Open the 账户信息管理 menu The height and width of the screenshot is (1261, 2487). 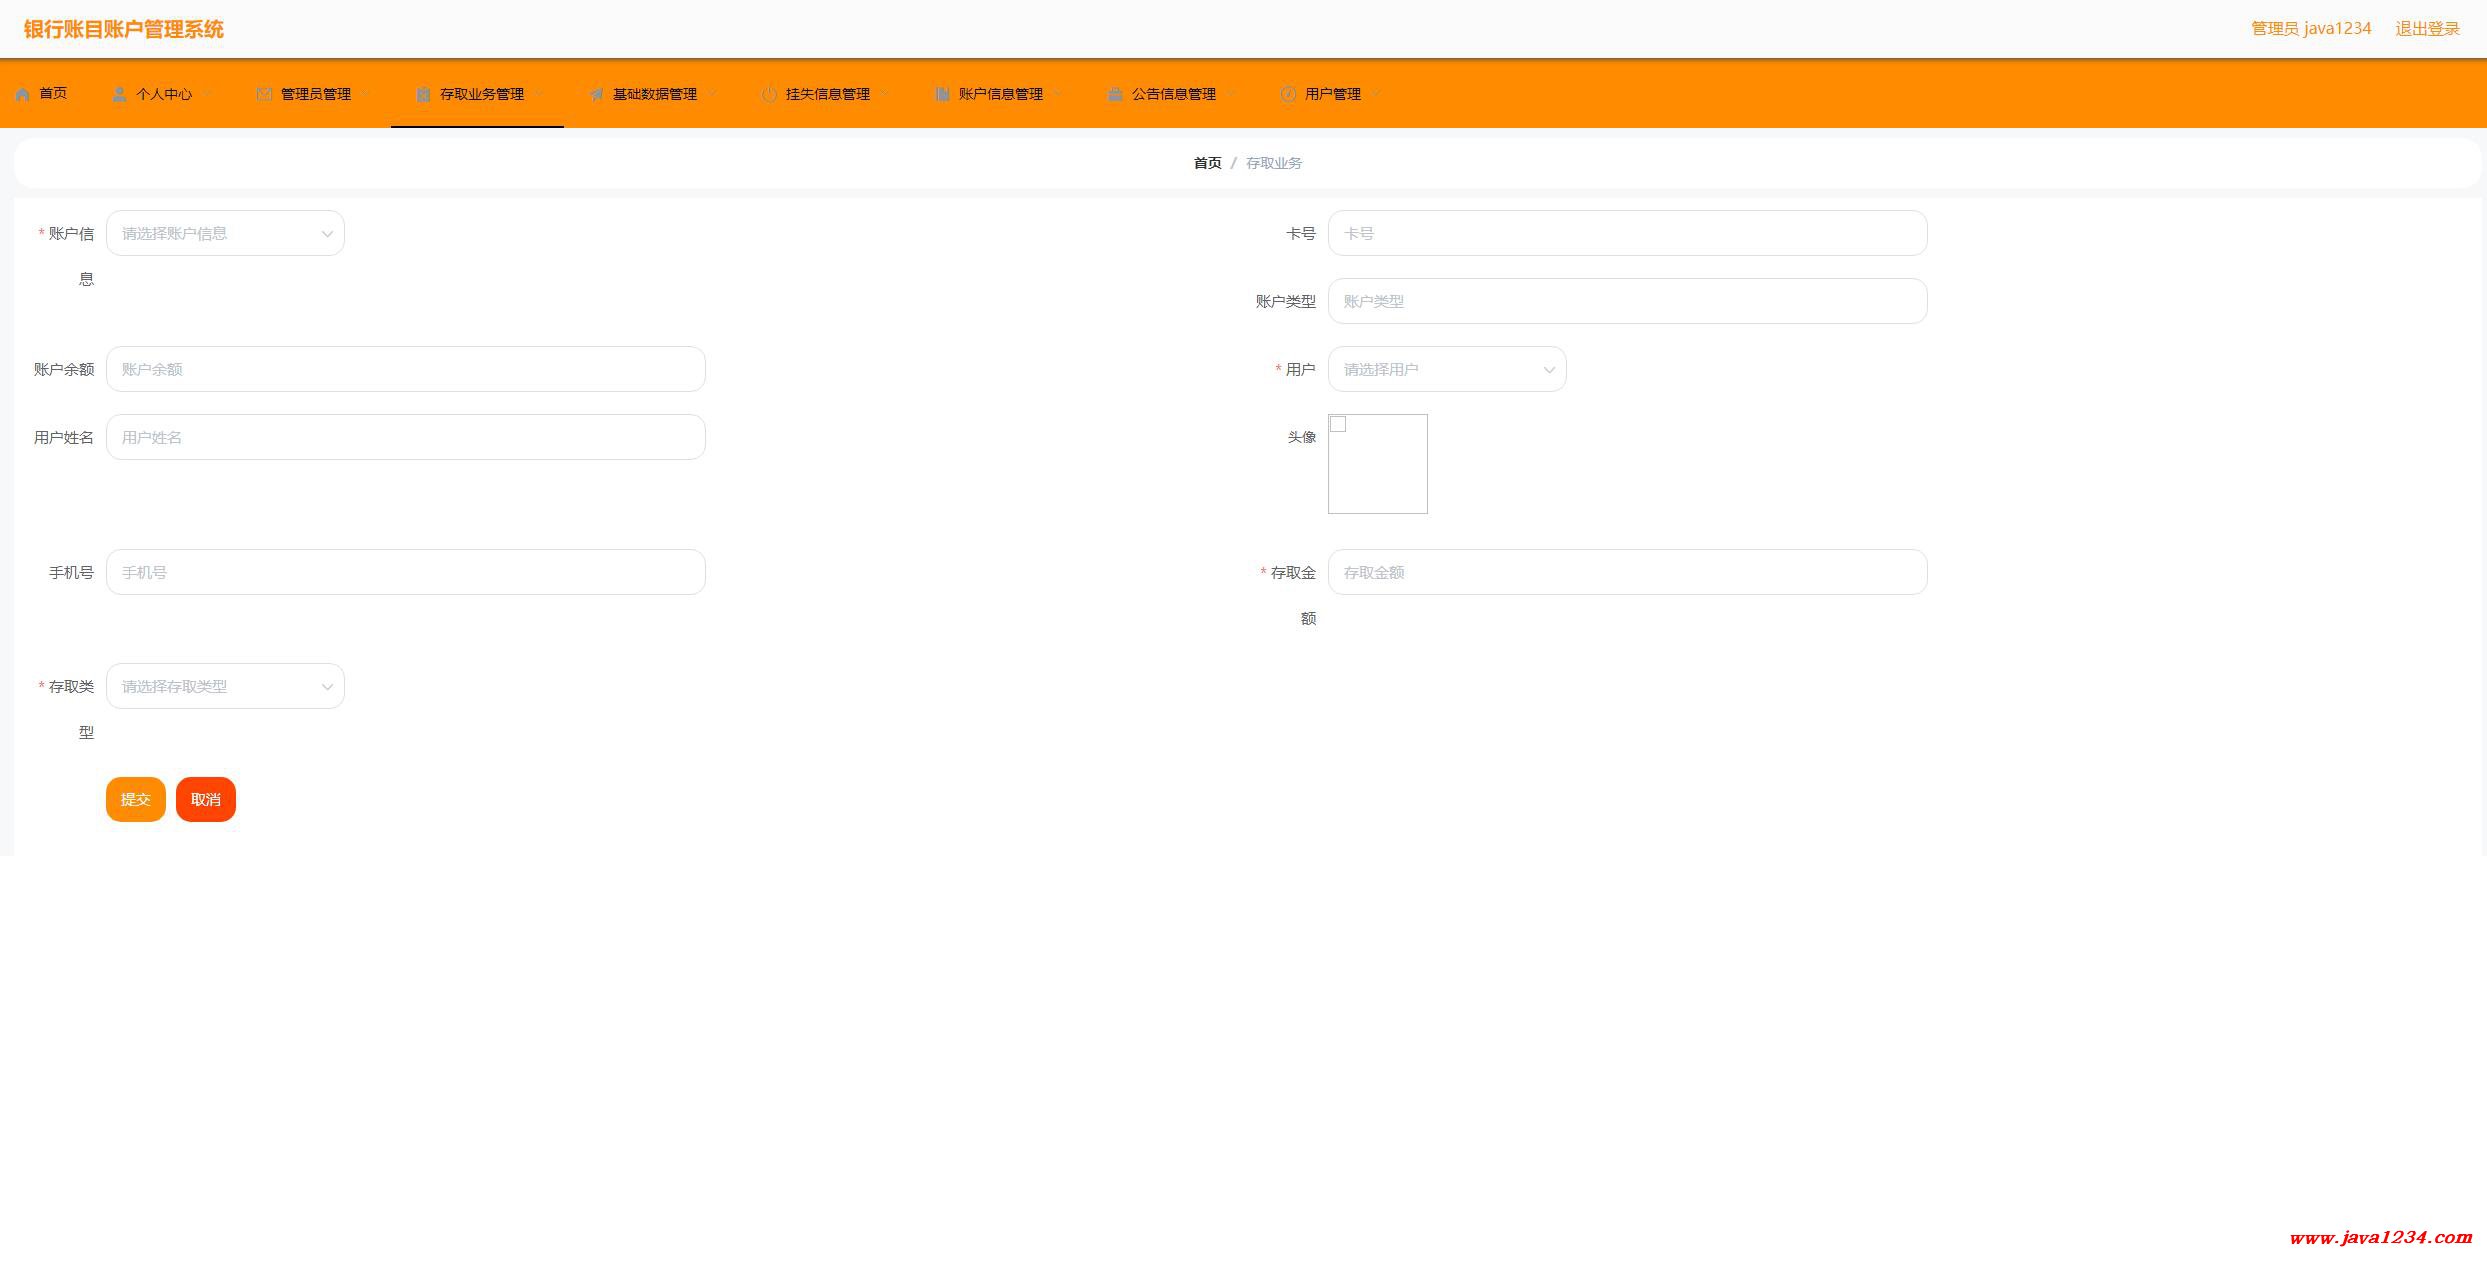click(1000, 94)
